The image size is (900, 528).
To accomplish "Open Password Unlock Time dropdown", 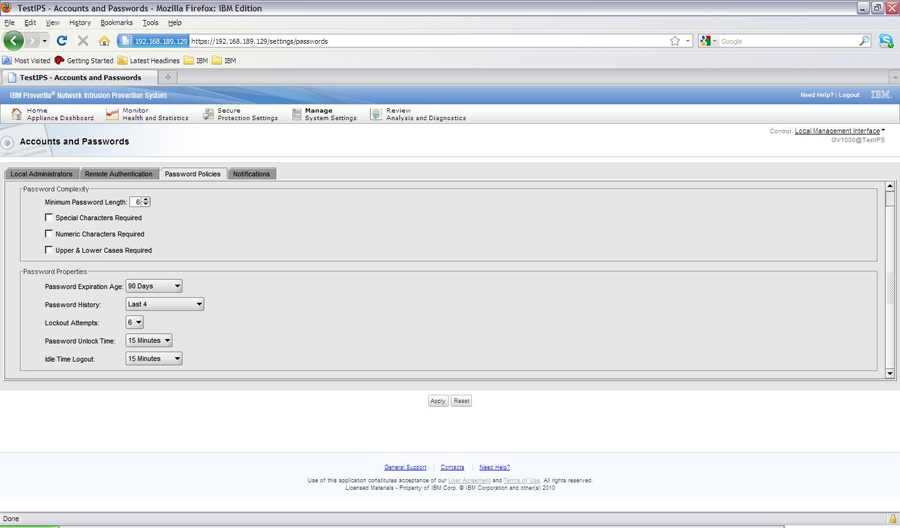I will tap(149, 340).
